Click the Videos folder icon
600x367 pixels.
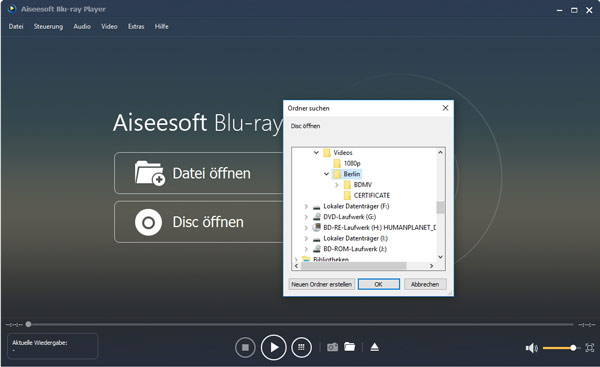pyautogui.click(x=327, y=153)
